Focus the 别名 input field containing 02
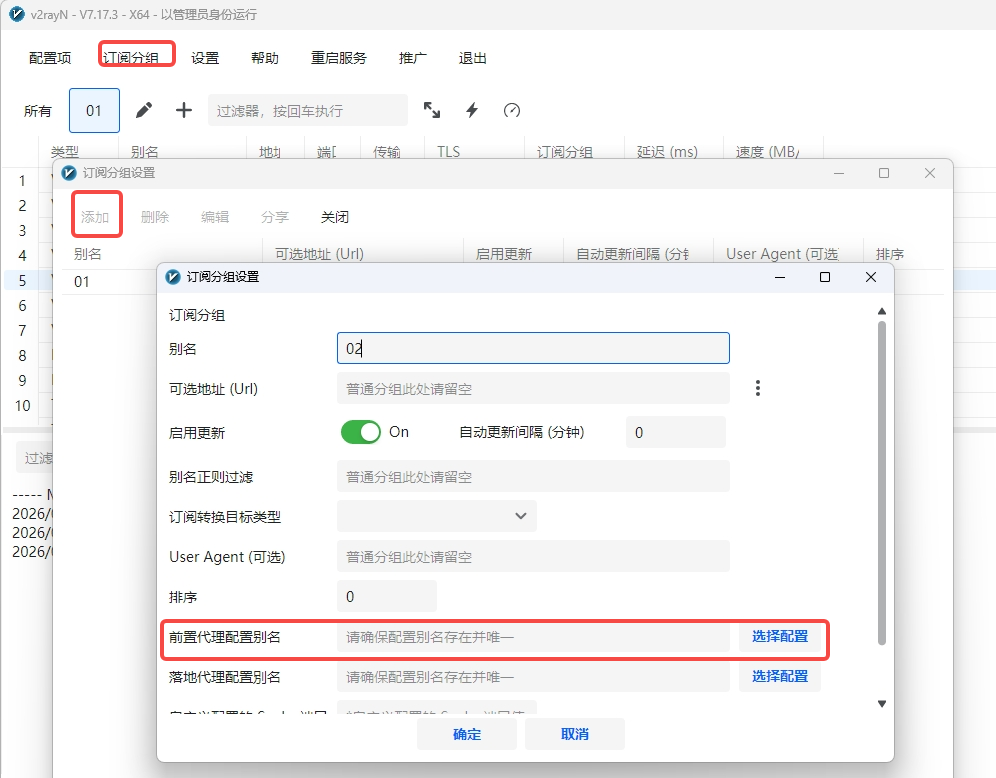Screen dimensions: 996x778 click(x=533, y=348)
